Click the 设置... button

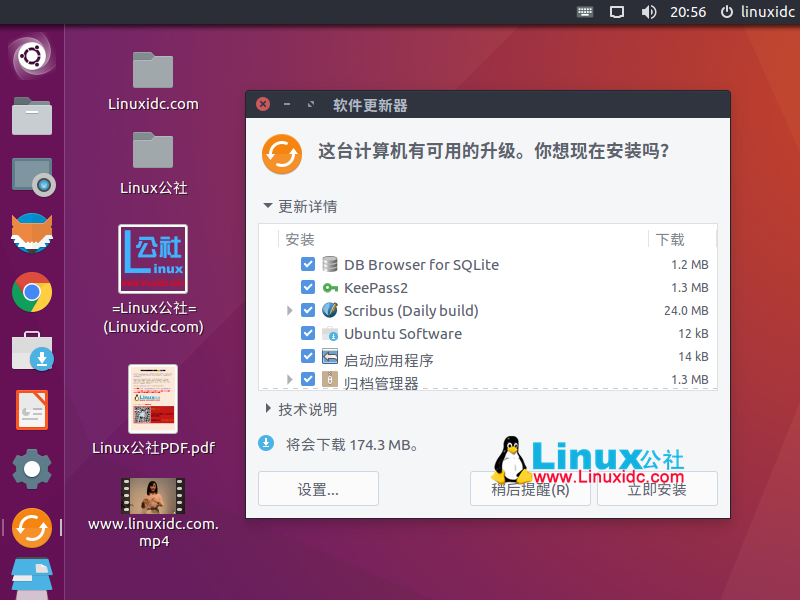point(318,489)
